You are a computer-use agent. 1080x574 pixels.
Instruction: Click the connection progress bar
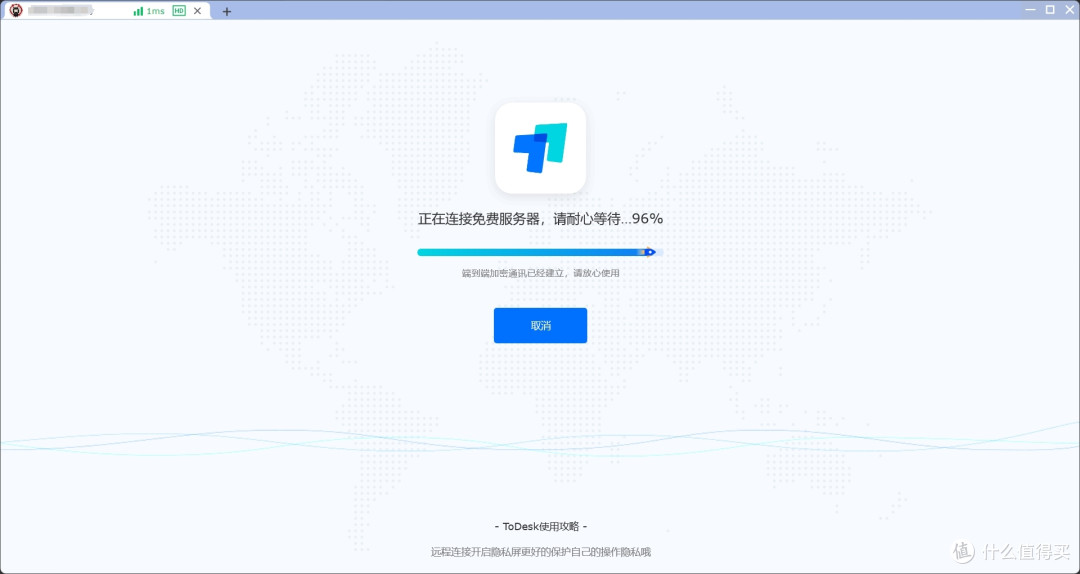point(540,252)
